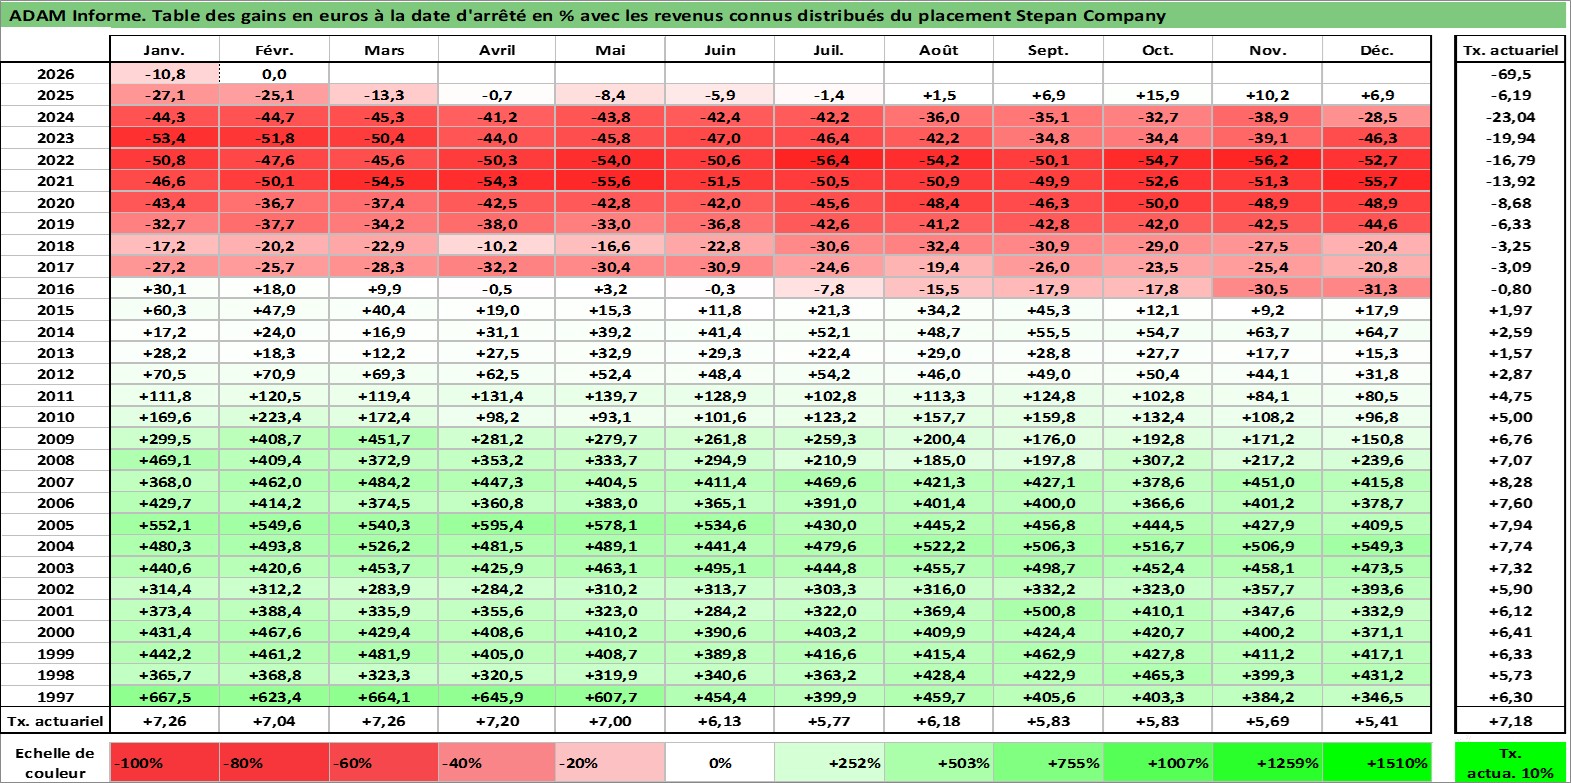Viewport: 1571px width, 783px height.
Task: Click the 2022 Juil. cell '-56,4'
Action: click(x=829, y=160)
